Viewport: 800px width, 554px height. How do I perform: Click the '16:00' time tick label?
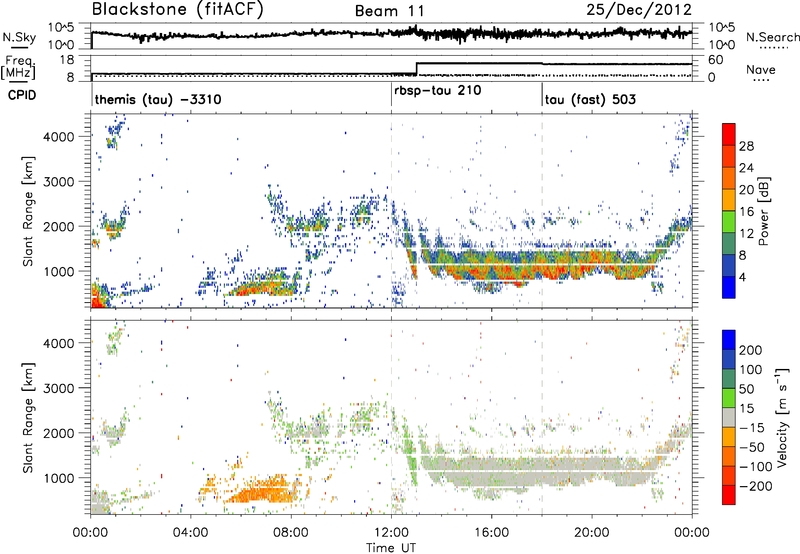[491, 533]
